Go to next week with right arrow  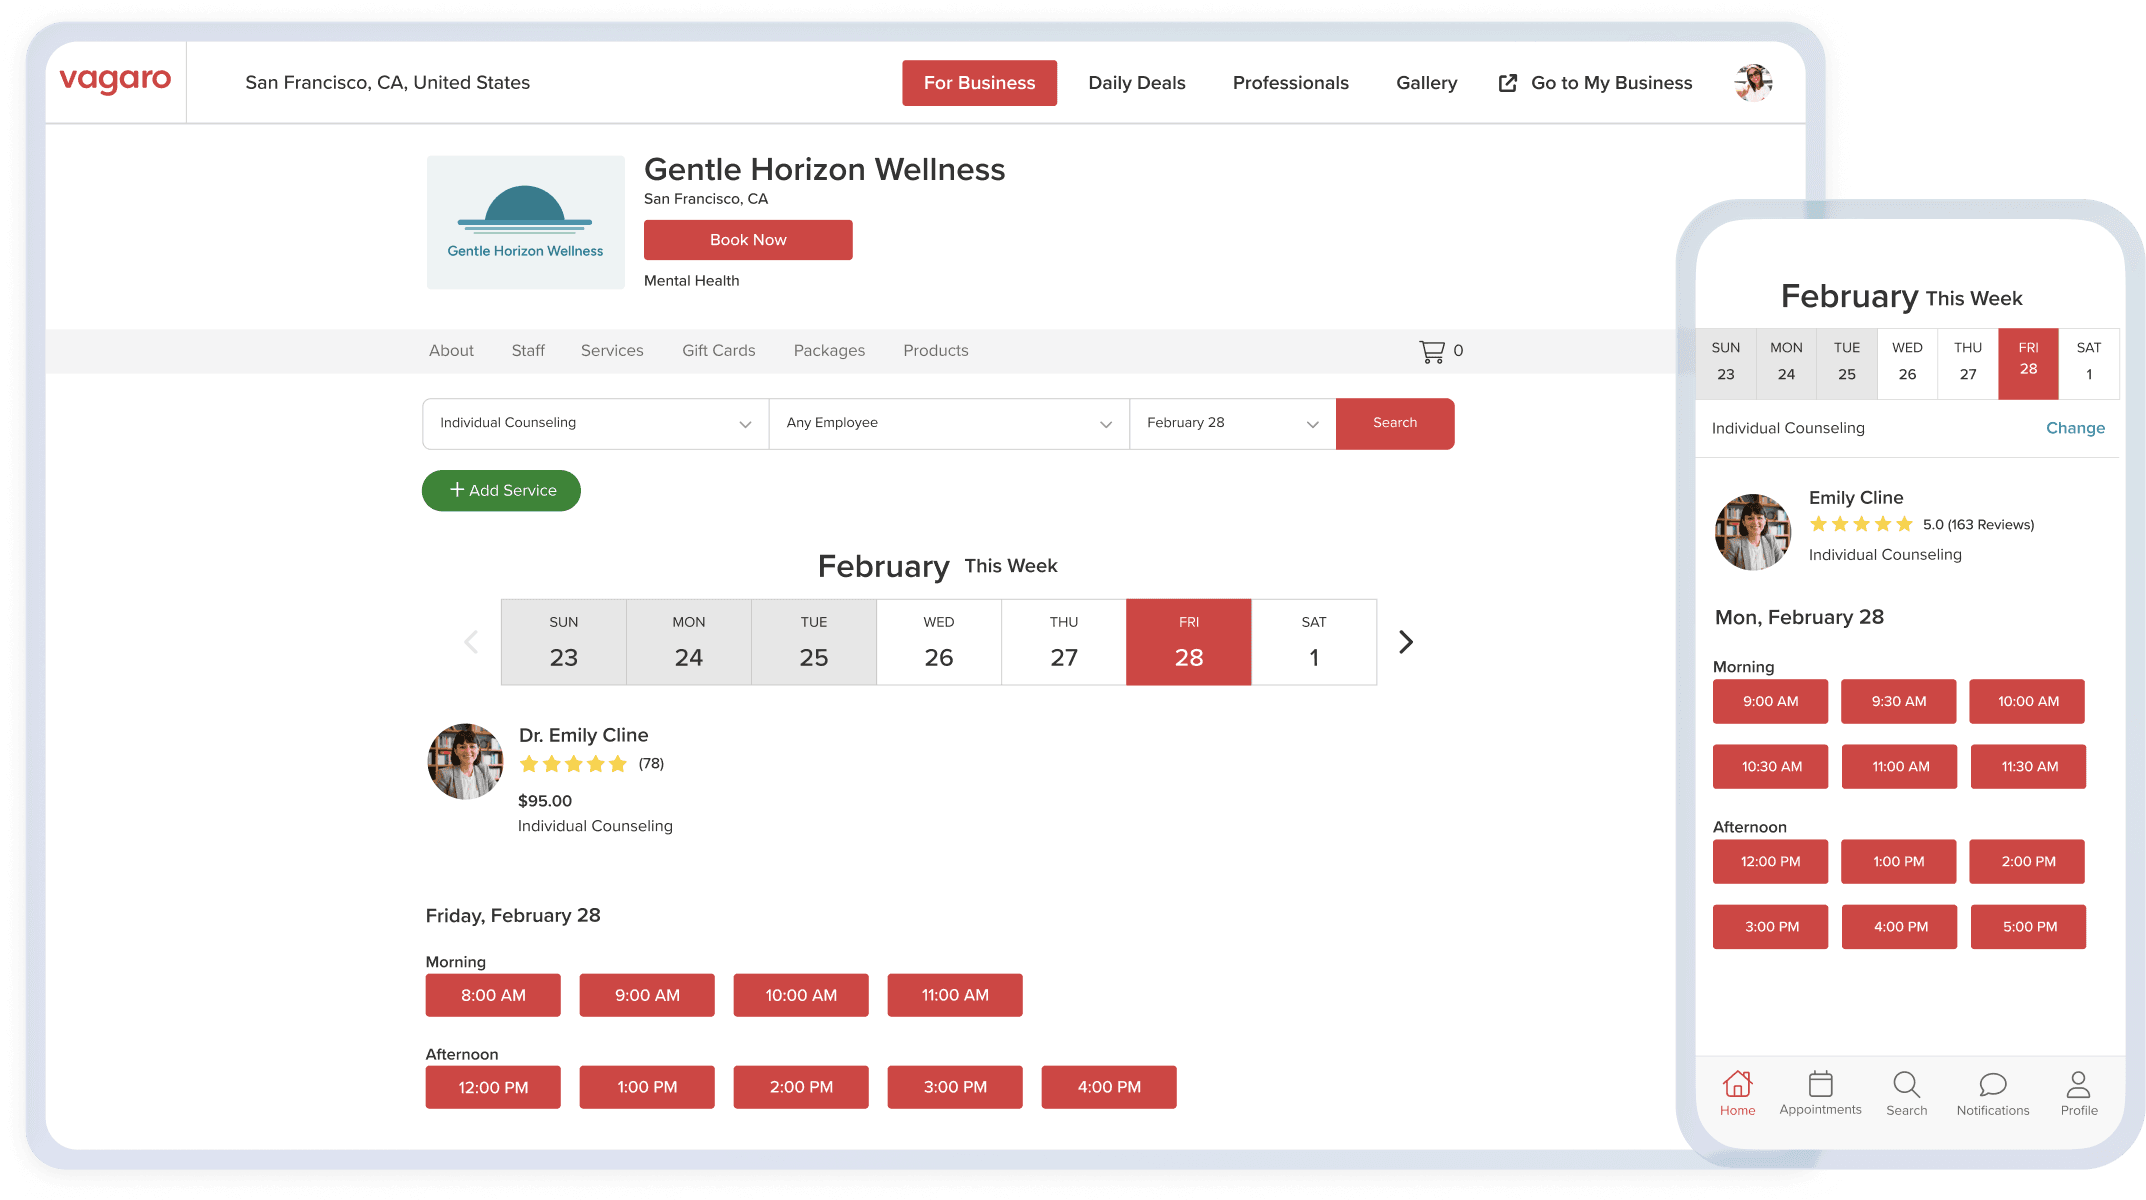click(x=1405, y=642)
